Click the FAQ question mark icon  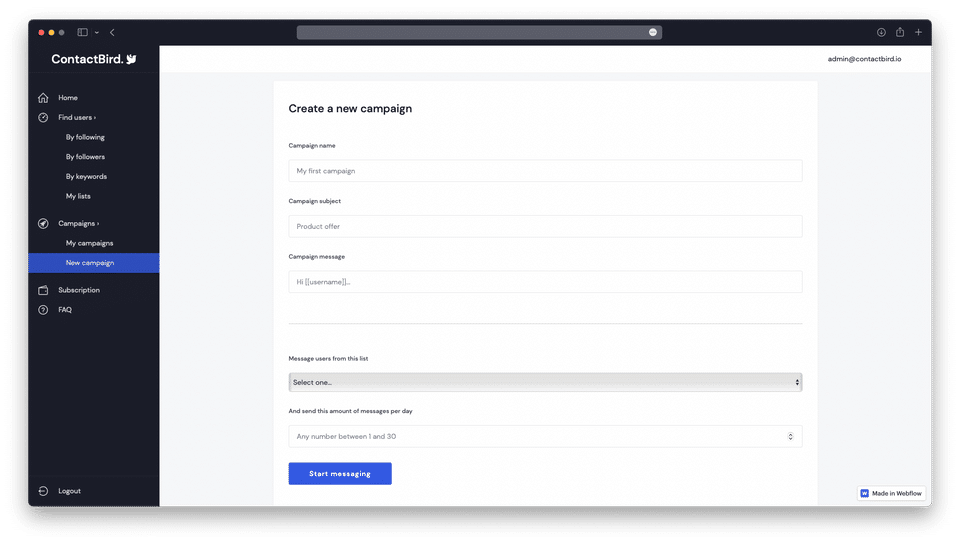click(43, 310)
